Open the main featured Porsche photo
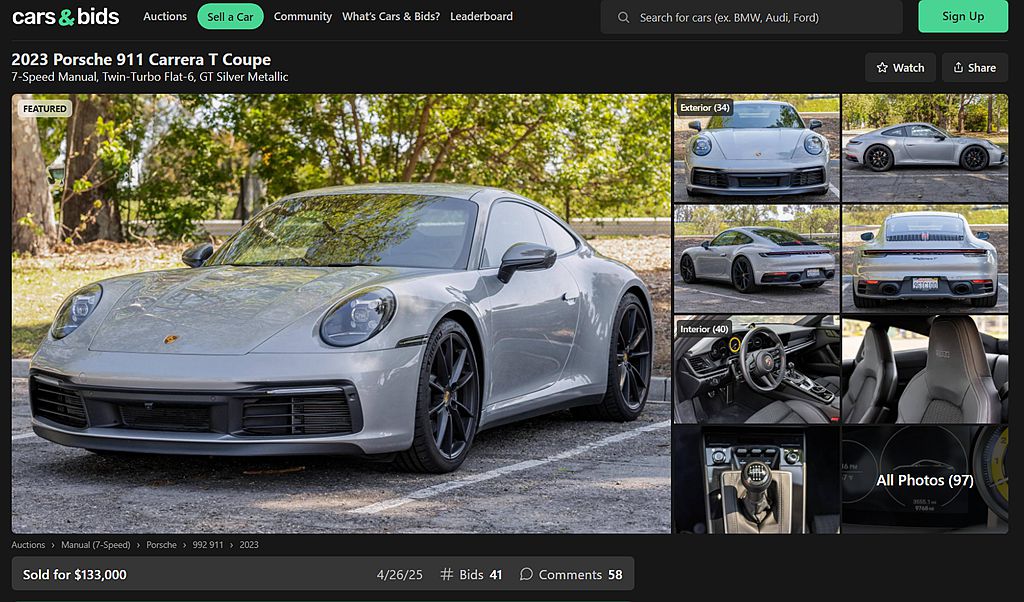Screen dimensions: 1024x602 (x=341, y=313)
